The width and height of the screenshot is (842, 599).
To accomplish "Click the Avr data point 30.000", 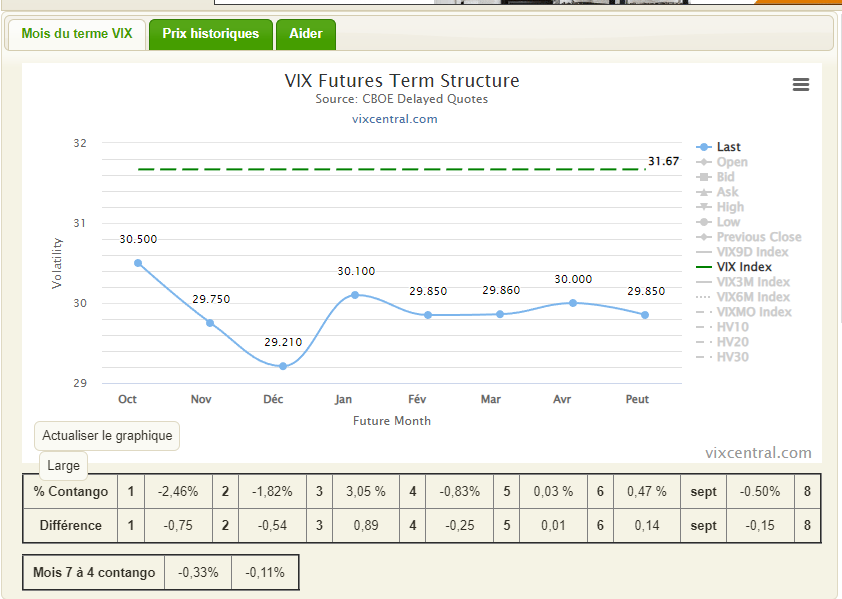I will point(573,303).
